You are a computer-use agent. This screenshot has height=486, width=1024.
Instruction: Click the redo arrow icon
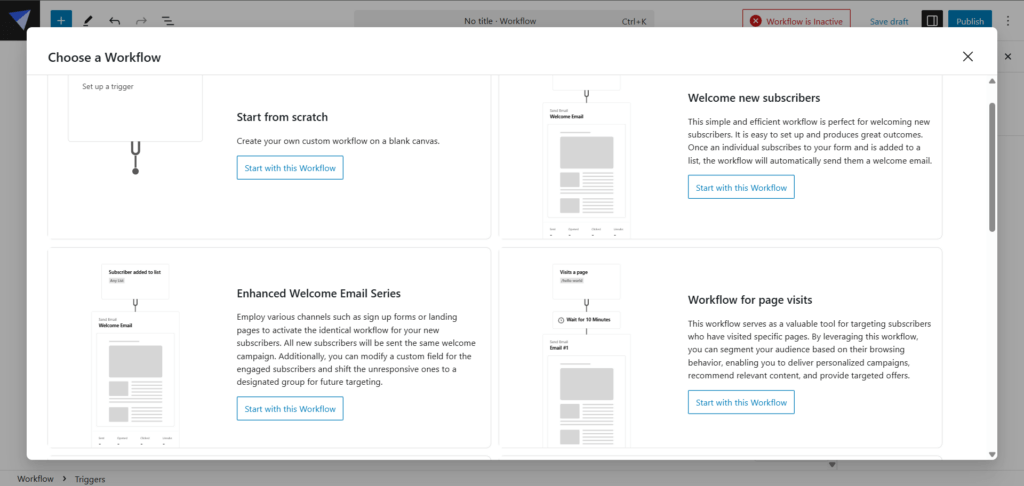tap(141, 20)
